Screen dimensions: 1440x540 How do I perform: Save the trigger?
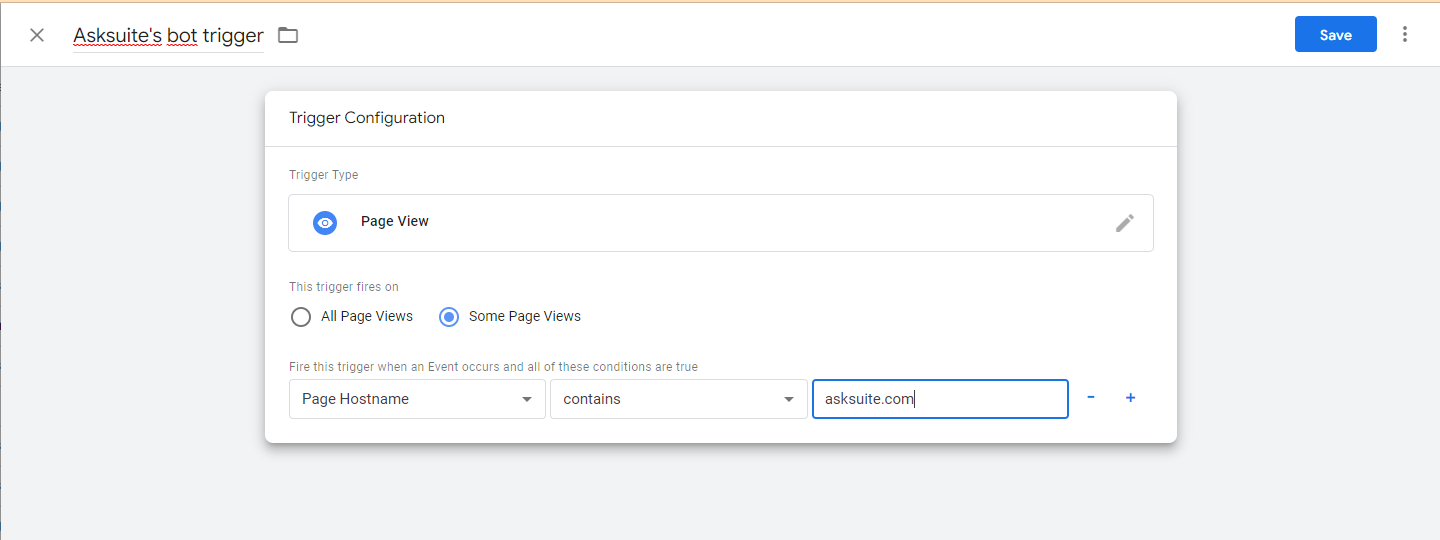click(1336, 34)
